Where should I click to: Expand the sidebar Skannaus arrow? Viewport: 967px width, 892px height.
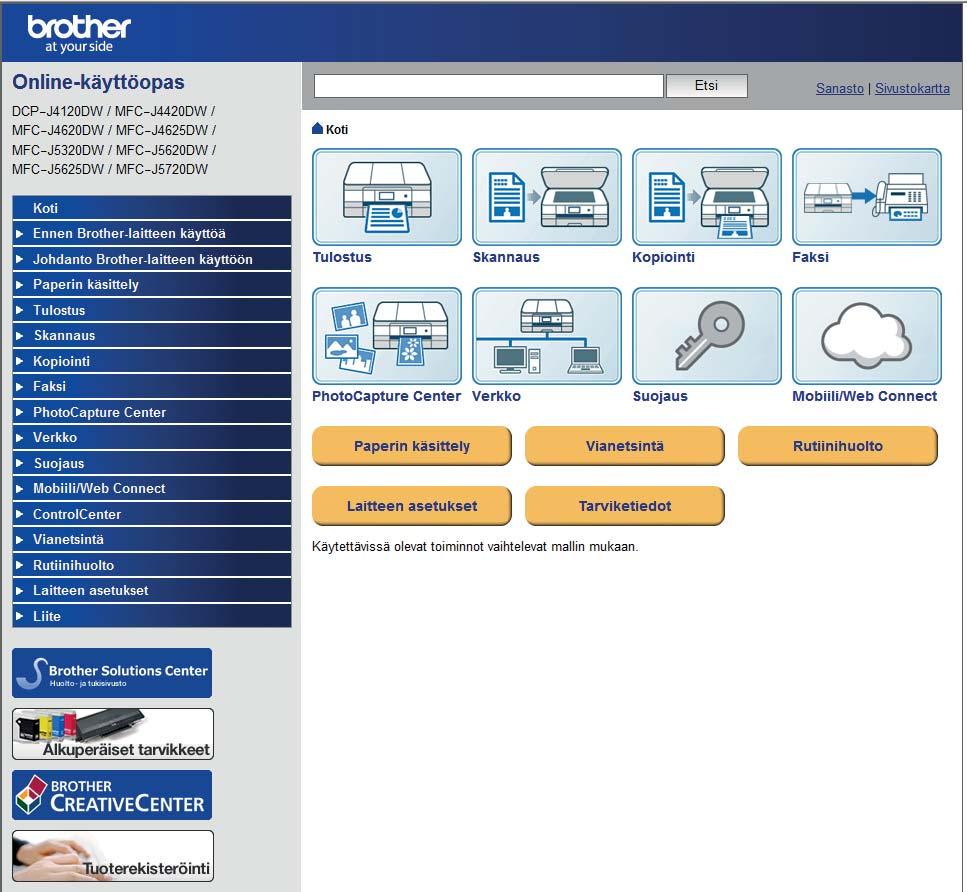pos(20,336)
